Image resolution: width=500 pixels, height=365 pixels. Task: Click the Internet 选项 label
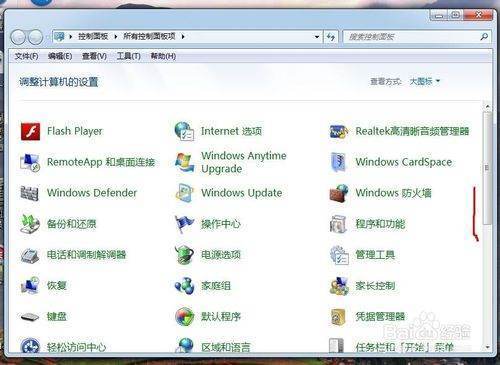(x=232, y=131)
